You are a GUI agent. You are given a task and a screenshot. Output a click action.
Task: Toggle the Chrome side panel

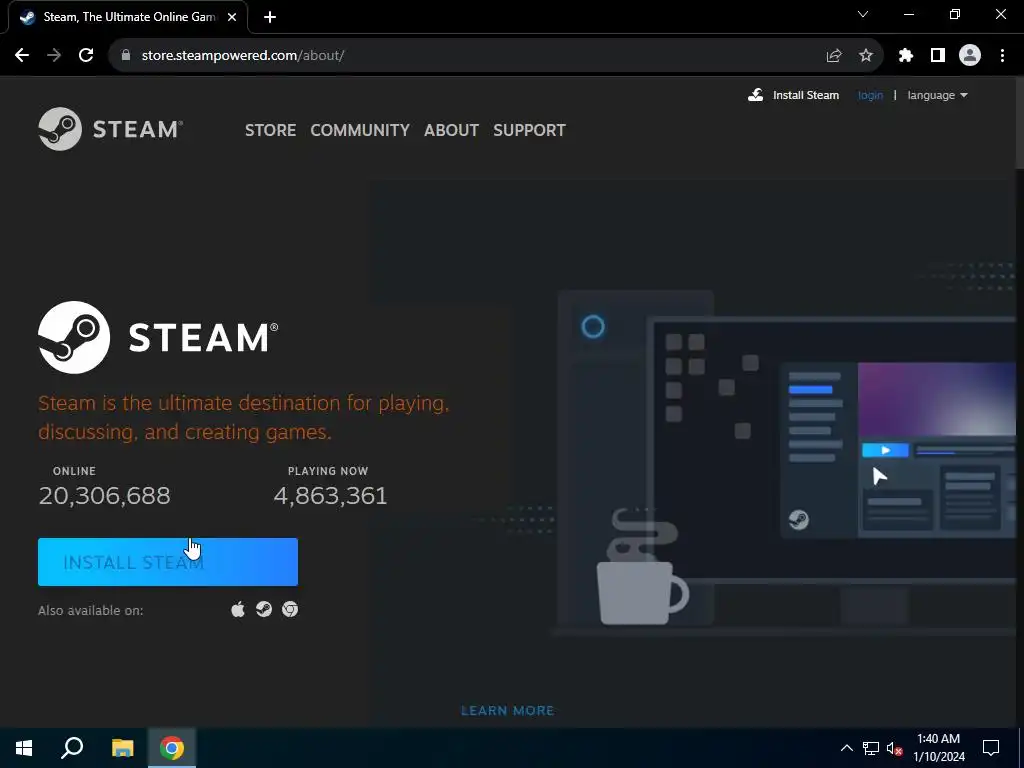pyautogui.click(x=938, y=56)
